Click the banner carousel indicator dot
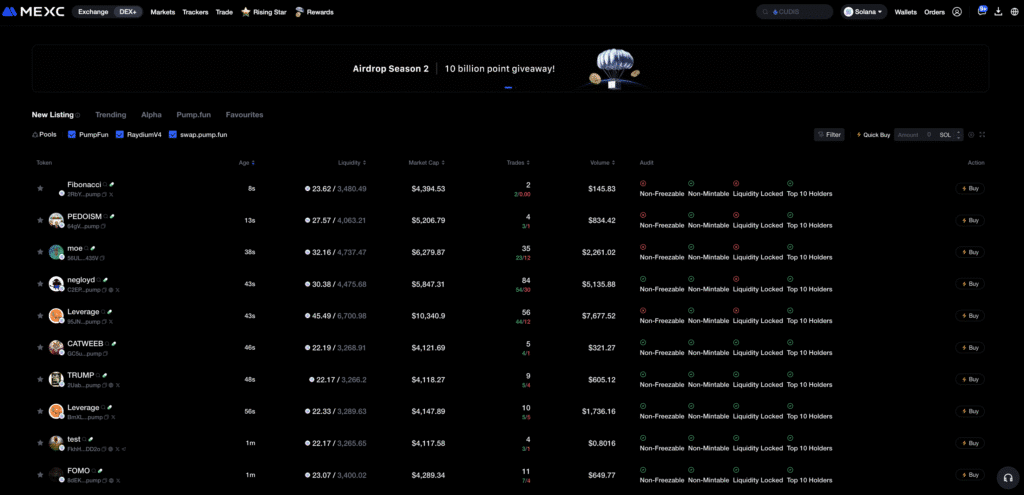Image resolution: width=1024 pixels, height=495 pixels. pyautogui.click(x=508, y=88)
